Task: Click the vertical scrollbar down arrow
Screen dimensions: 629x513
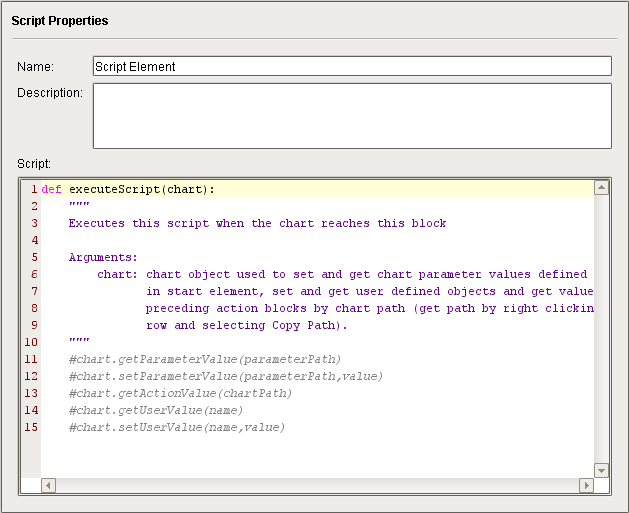Action: click(601, 470)
